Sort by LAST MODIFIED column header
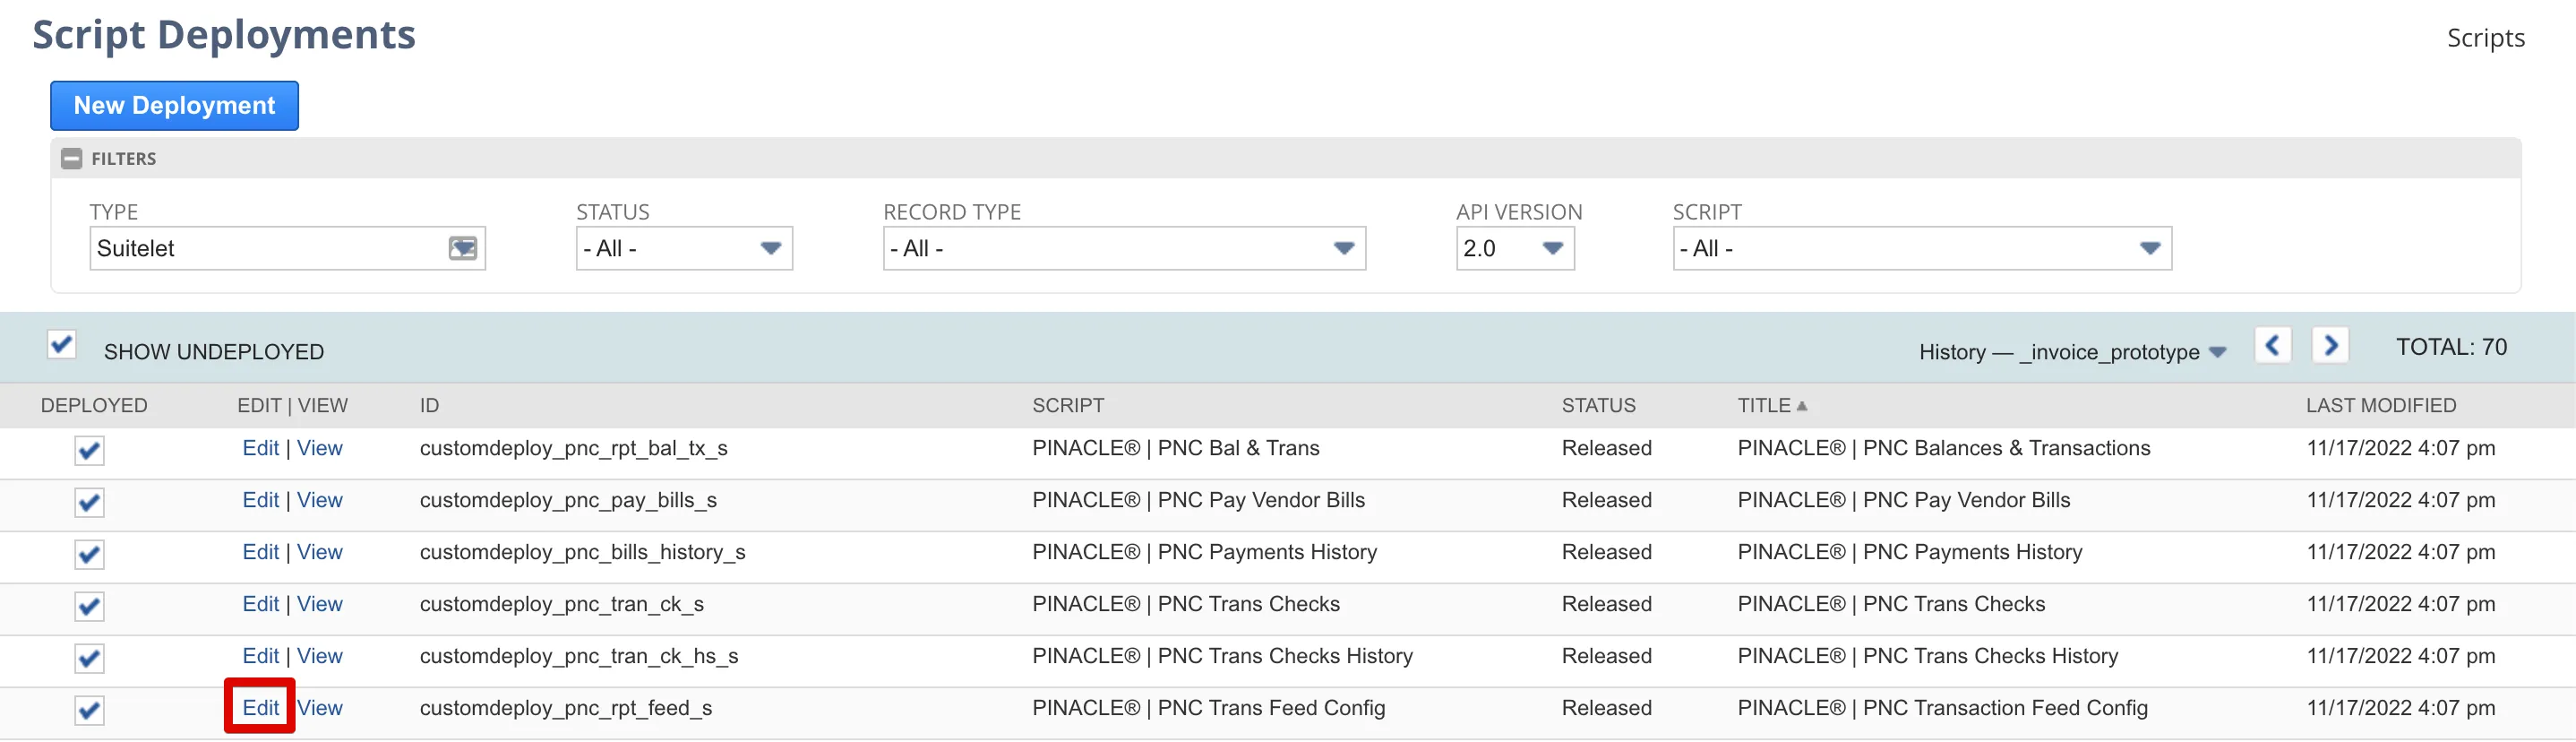 pyautogui.click(x=2380, y=405)
